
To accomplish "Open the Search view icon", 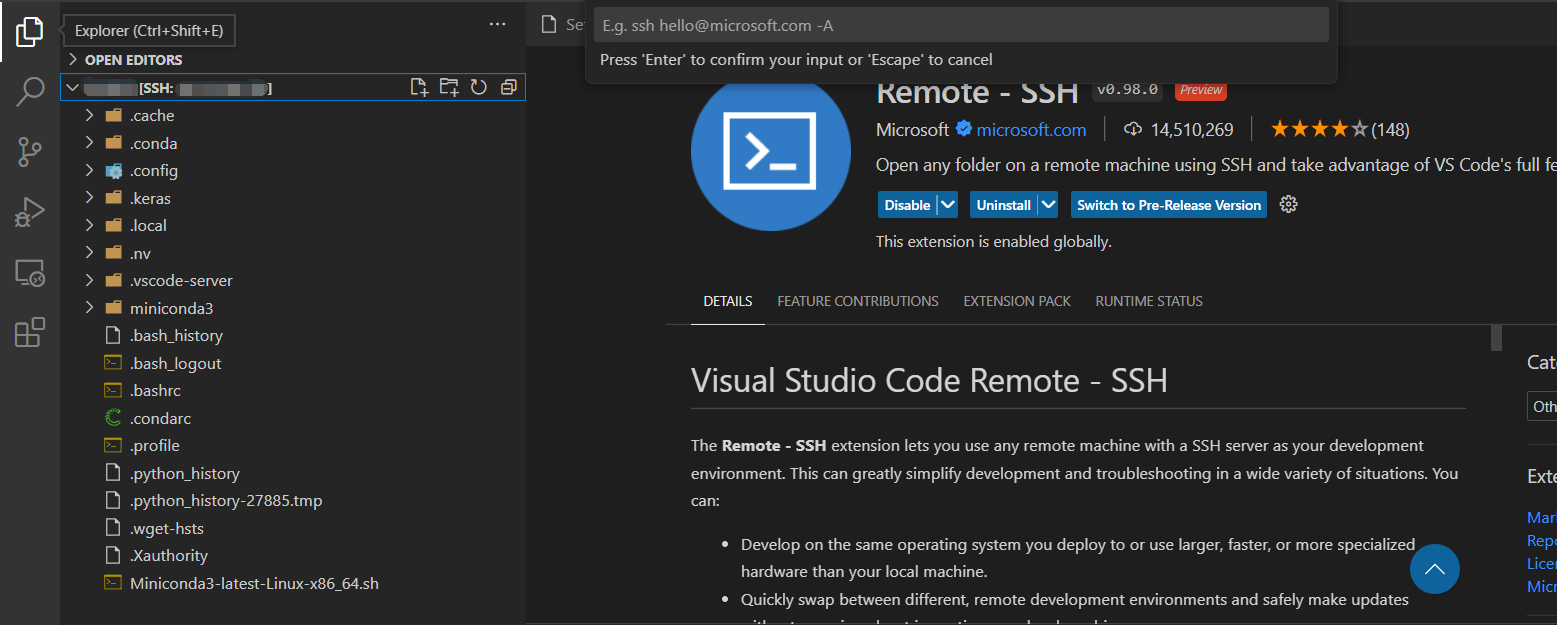I will point(30,91).
